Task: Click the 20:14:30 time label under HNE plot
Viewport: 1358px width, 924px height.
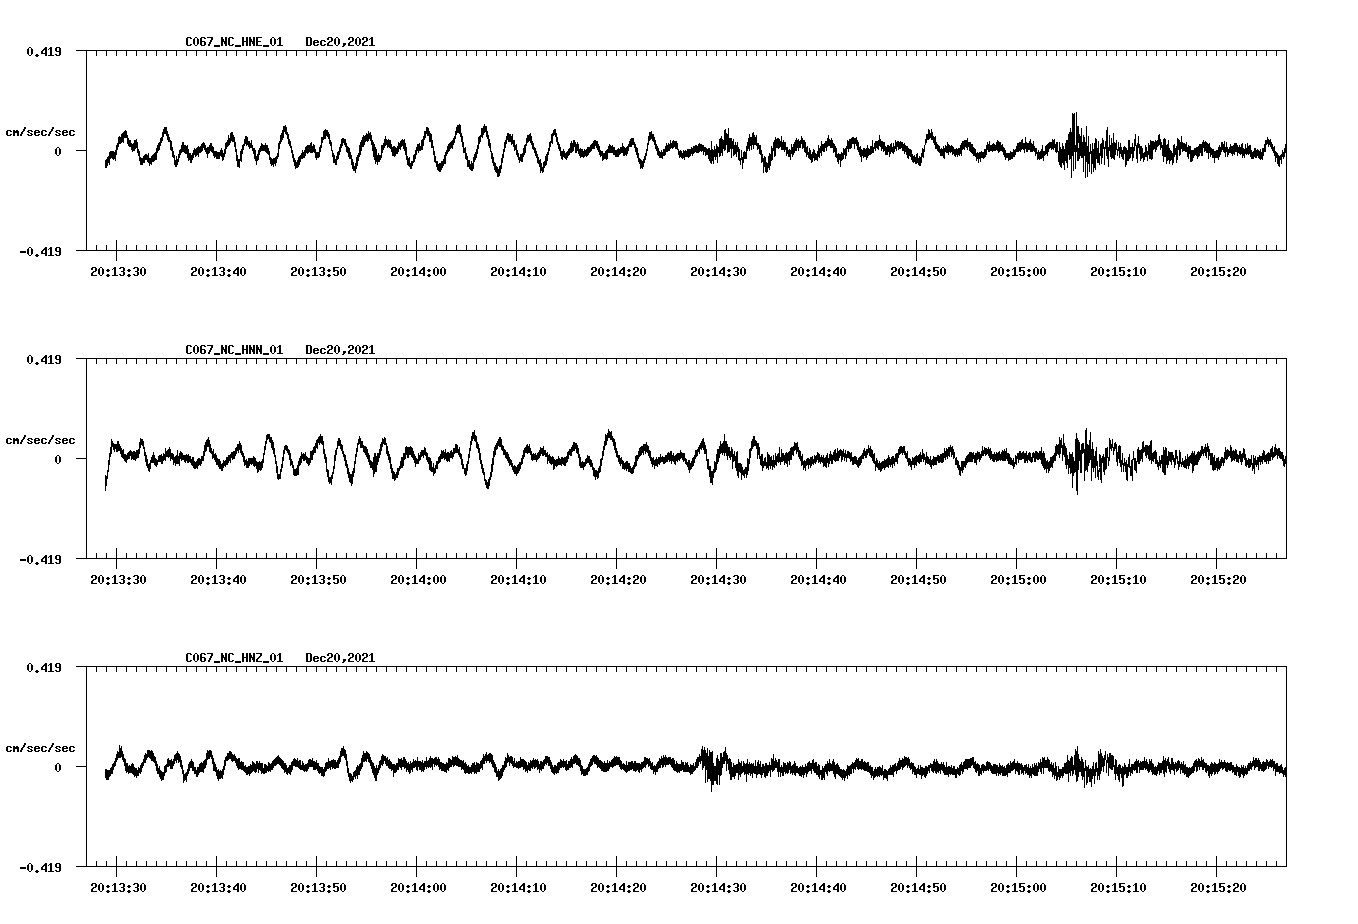Action: [718, 271]
